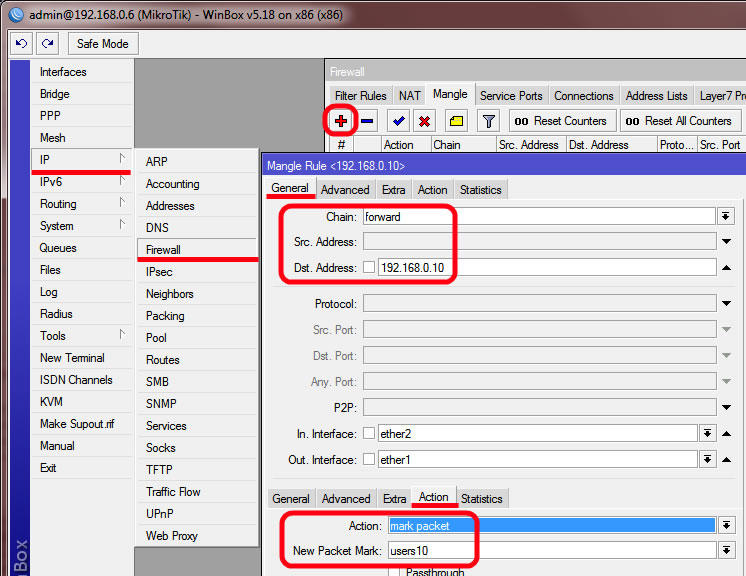Screen dimensions: 746x576
Task: Open the Advanced tab in Mangle Rule
Action: [x=346, y=190]
